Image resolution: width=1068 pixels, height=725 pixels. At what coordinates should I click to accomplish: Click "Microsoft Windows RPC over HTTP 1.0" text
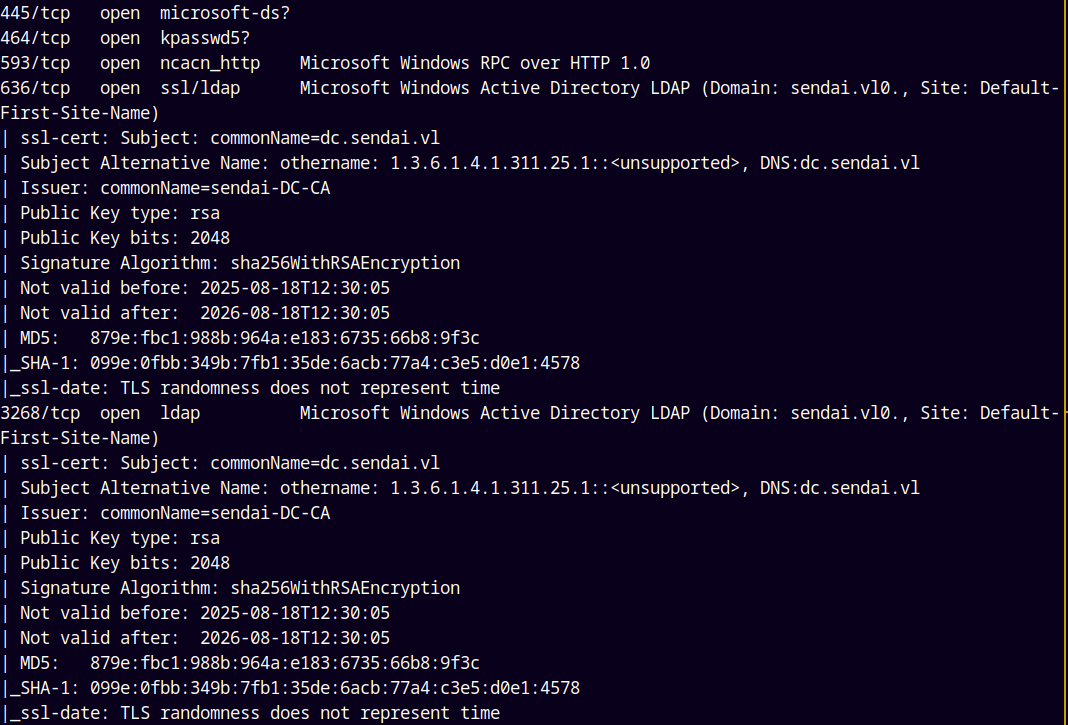[474, 63]
